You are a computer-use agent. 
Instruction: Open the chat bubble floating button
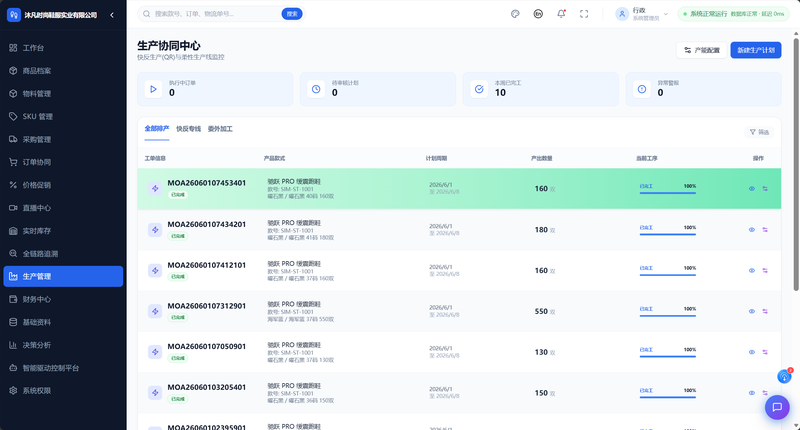pos(777,407)
